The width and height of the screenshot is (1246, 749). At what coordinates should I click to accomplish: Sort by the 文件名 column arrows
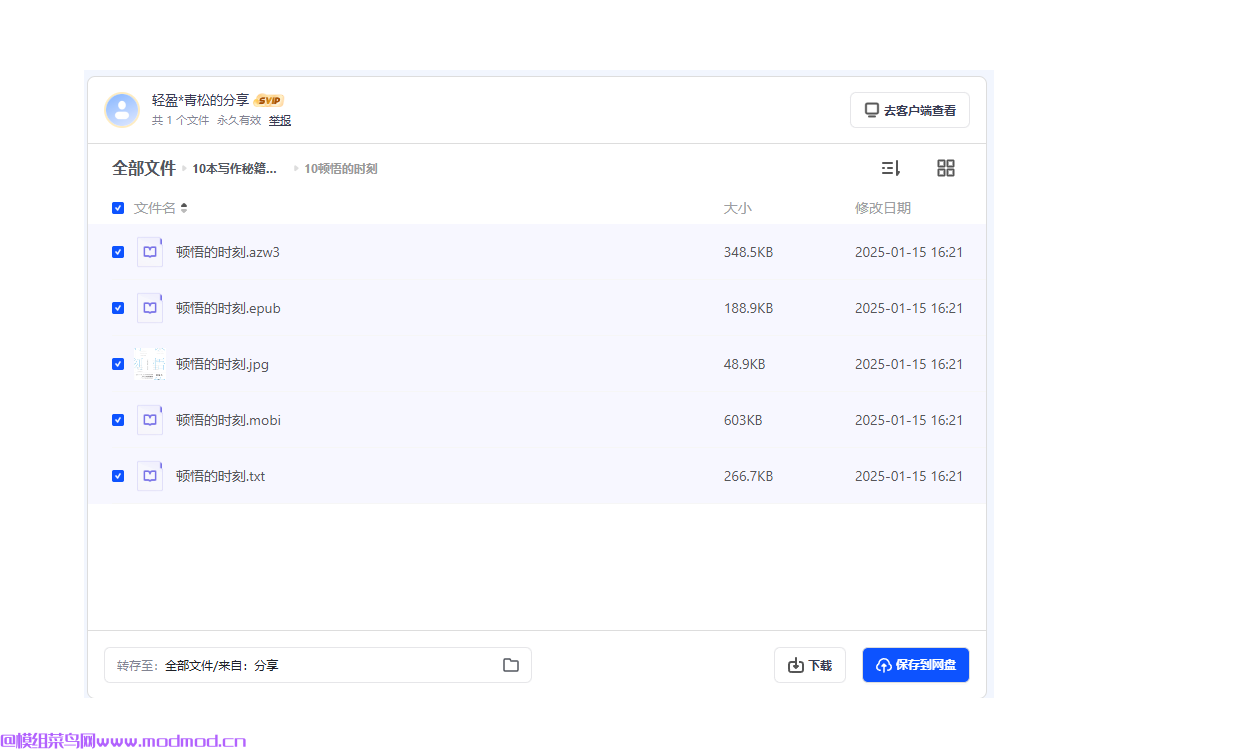(184, 208)
